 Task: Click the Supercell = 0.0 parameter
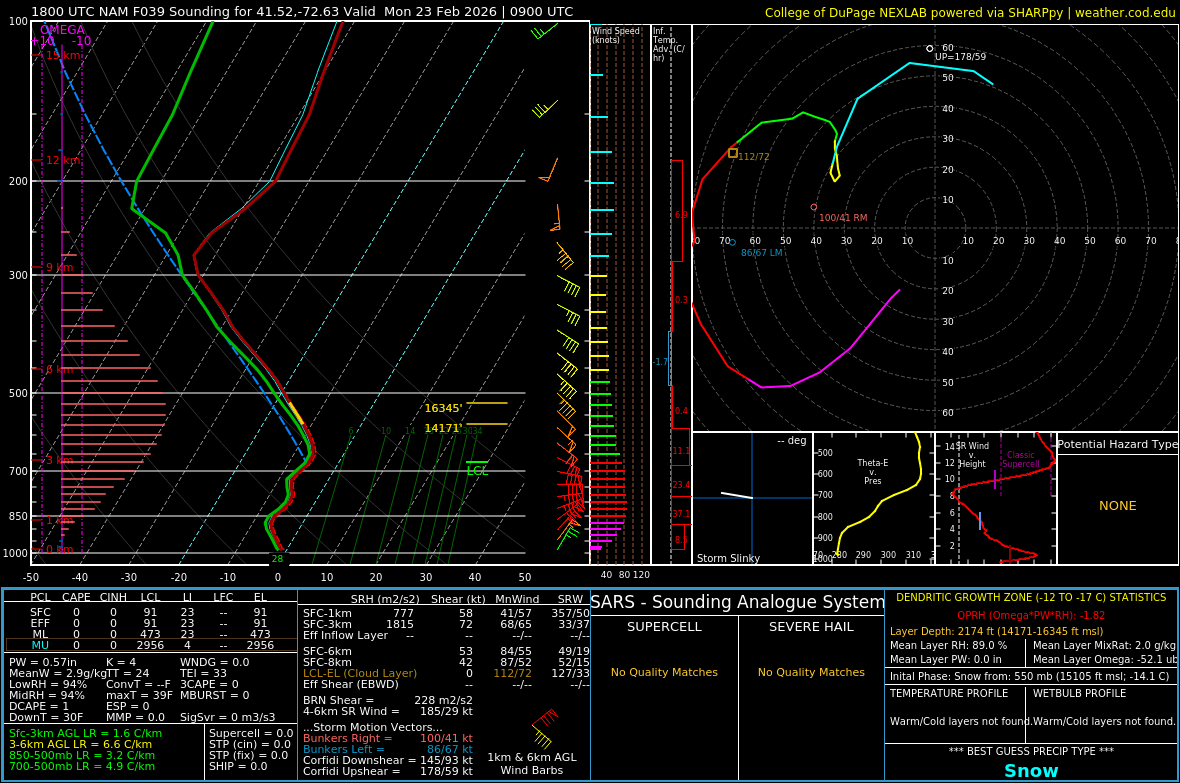[251, 733]
